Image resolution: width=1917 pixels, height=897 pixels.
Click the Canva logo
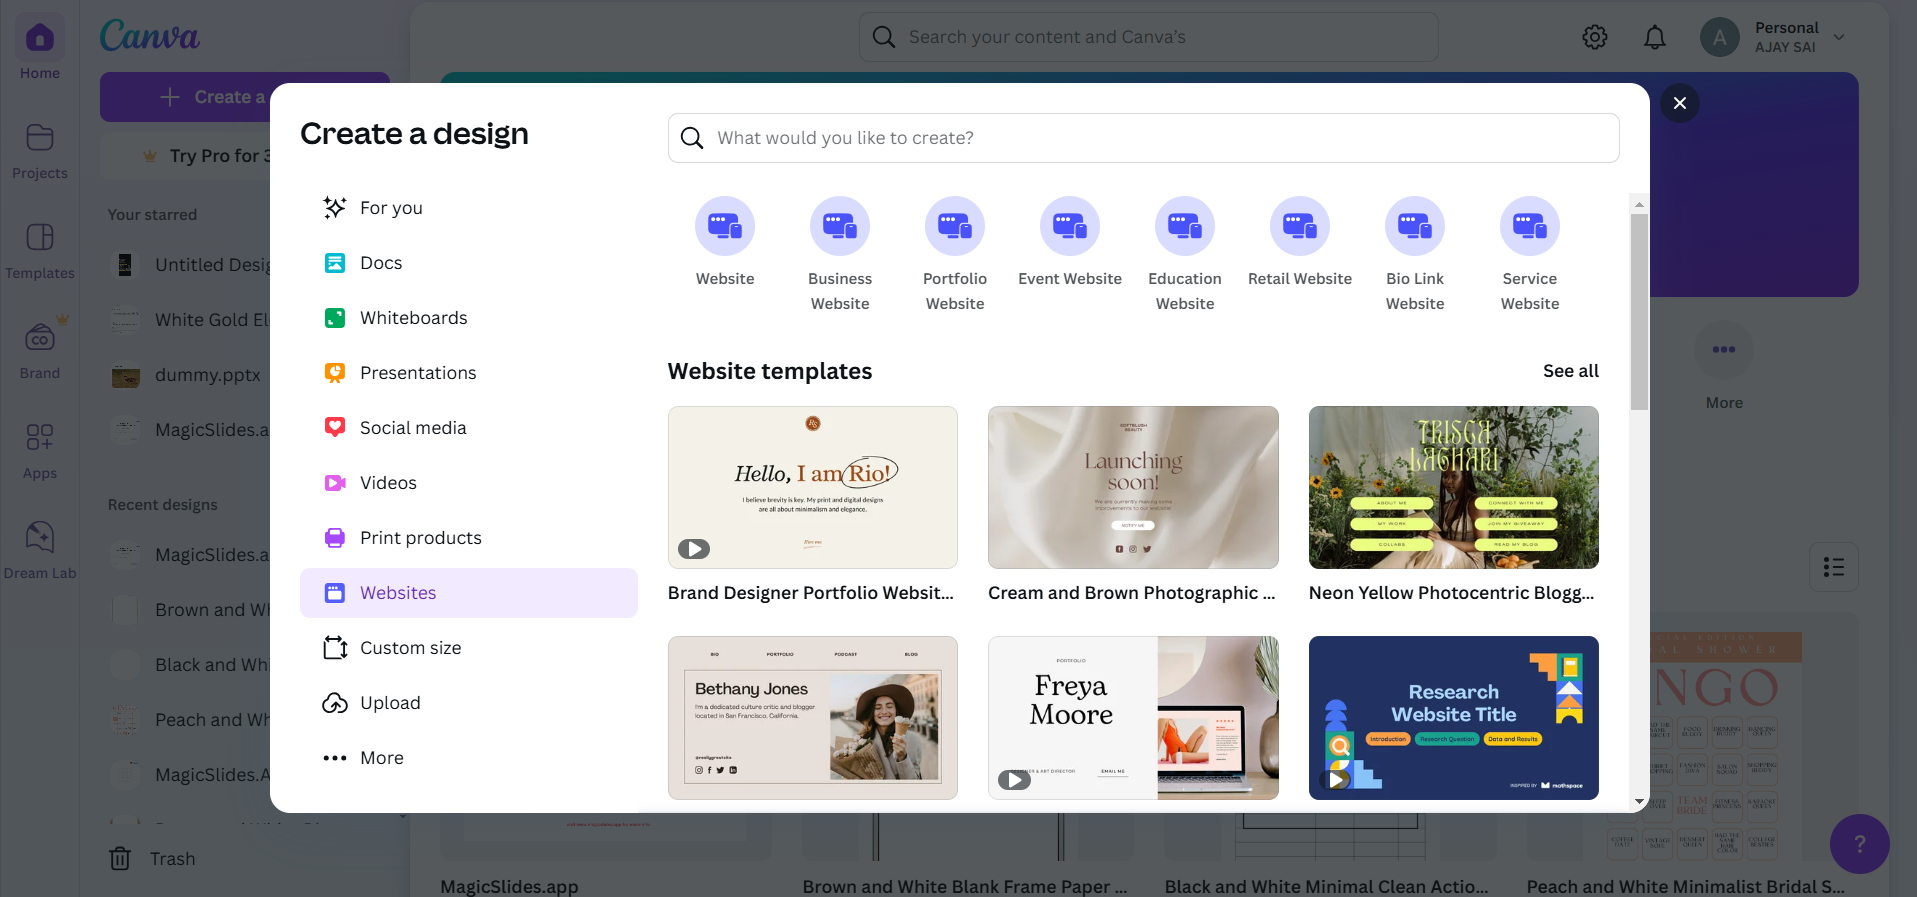[150, 36]
